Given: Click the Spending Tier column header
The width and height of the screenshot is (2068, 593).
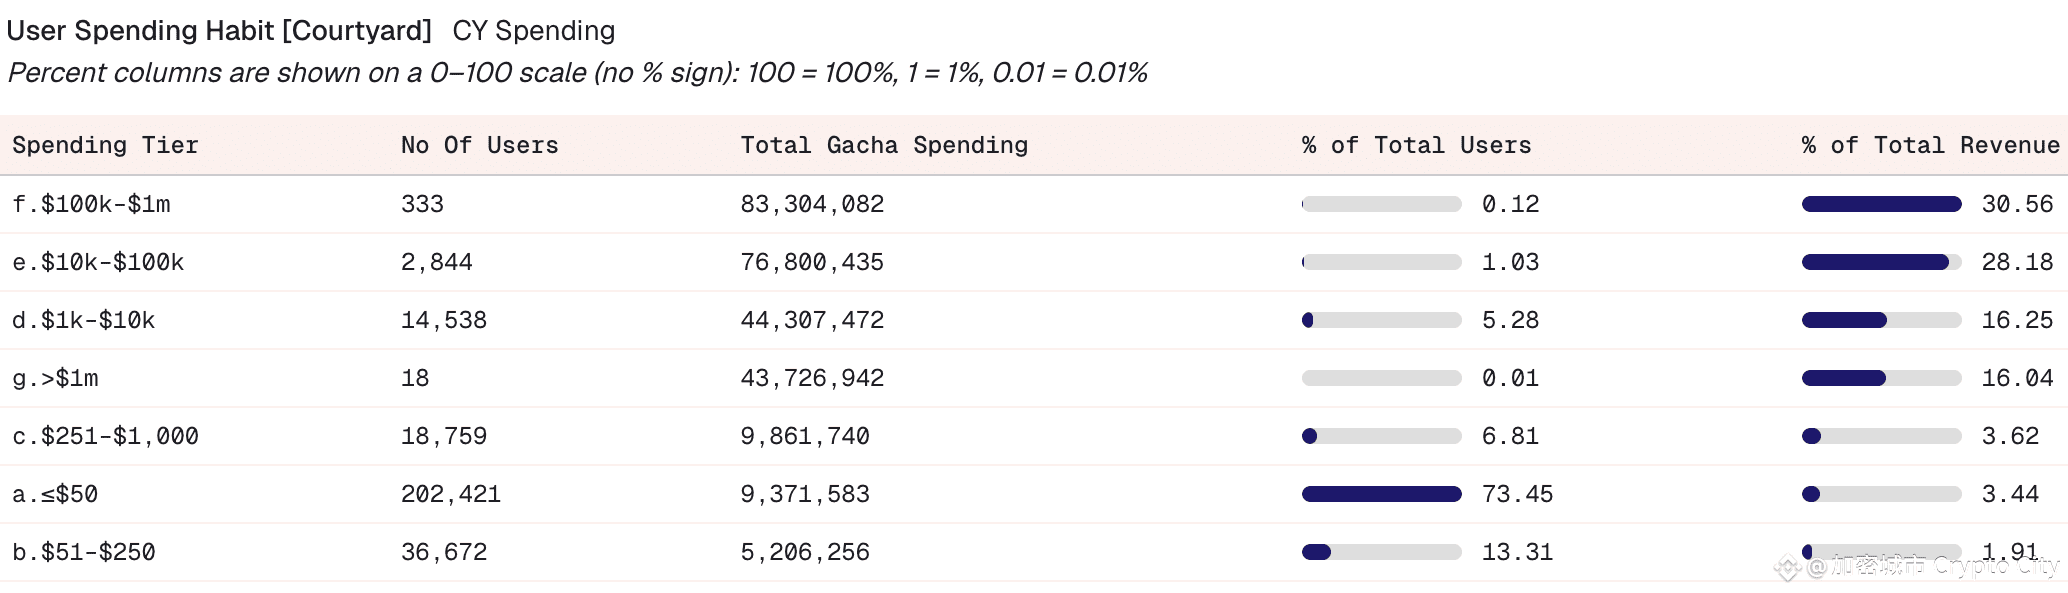Looking at the screenshot, I should pos(105,146).
